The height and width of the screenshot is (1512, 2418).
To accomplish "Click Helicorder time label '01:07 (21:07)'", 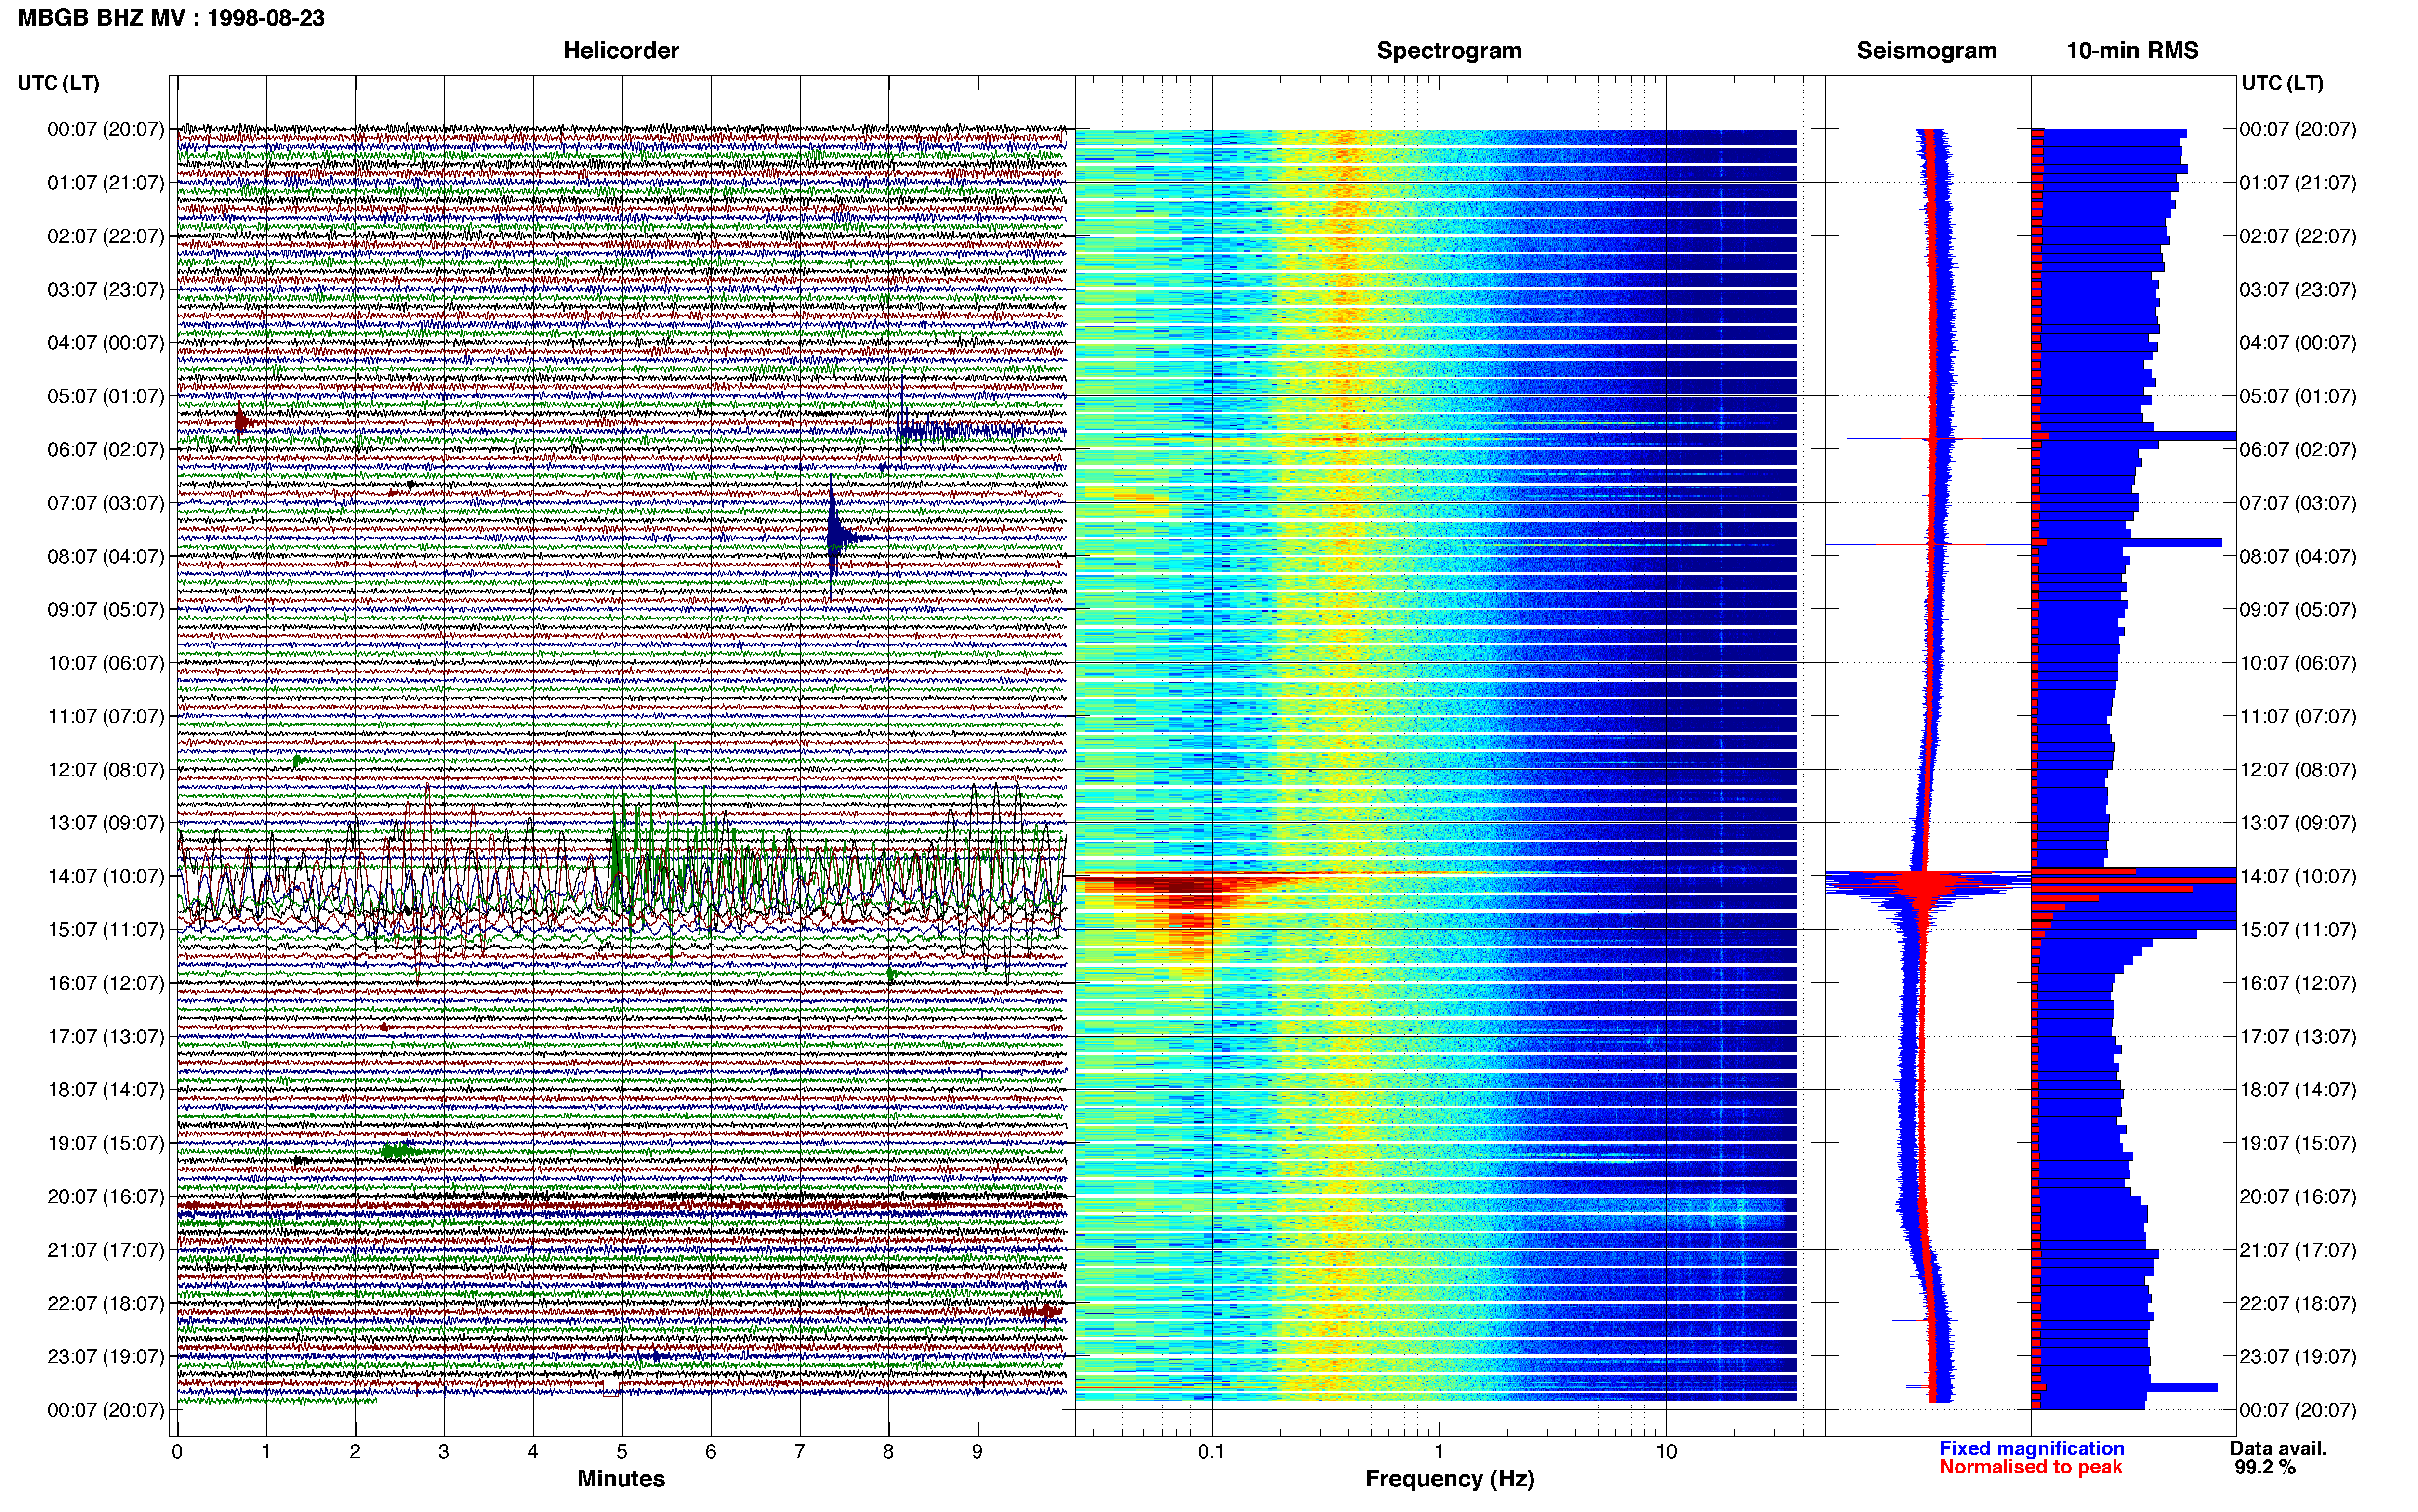I will 106,183.
